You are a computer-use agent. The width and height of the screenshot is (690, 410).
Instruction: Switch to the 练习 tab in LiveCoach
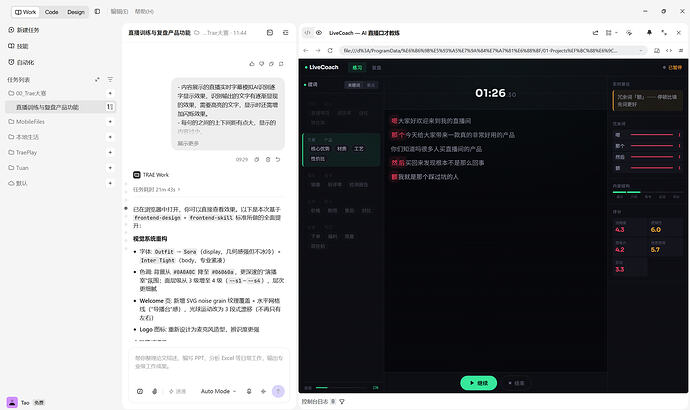[357, 67]
